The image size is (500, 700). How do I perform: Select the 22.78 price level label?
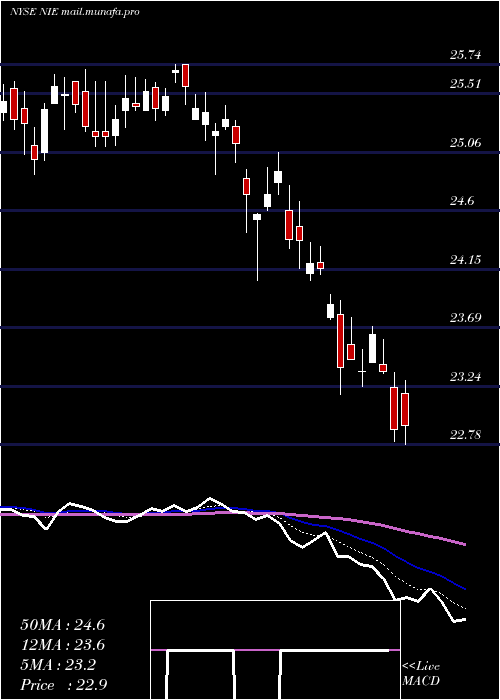[x=466, y=435]
